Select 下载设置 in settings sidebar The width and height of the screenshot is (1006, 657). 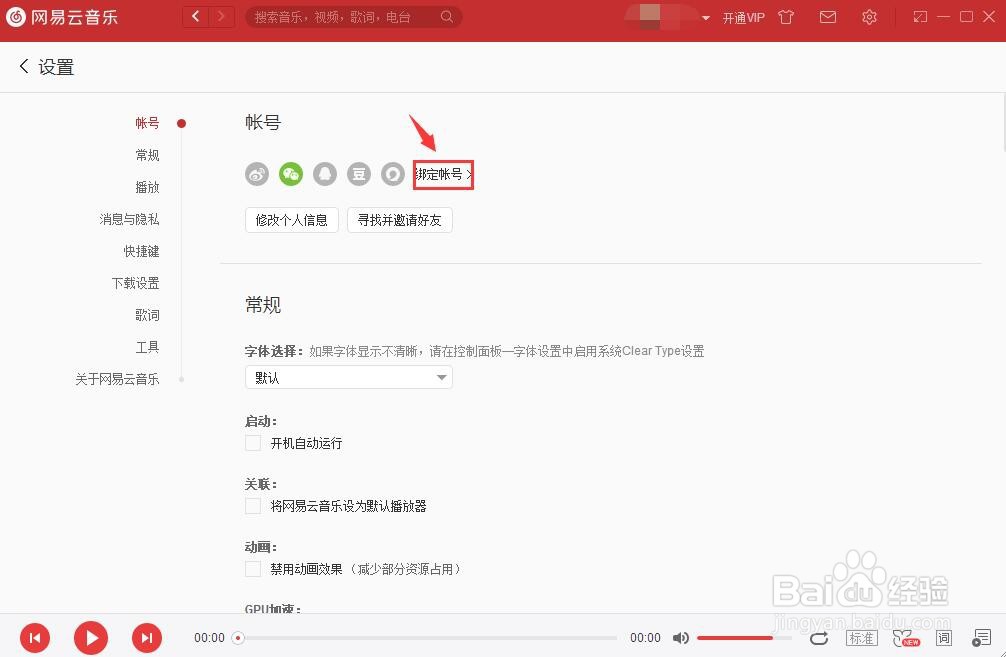135,283
